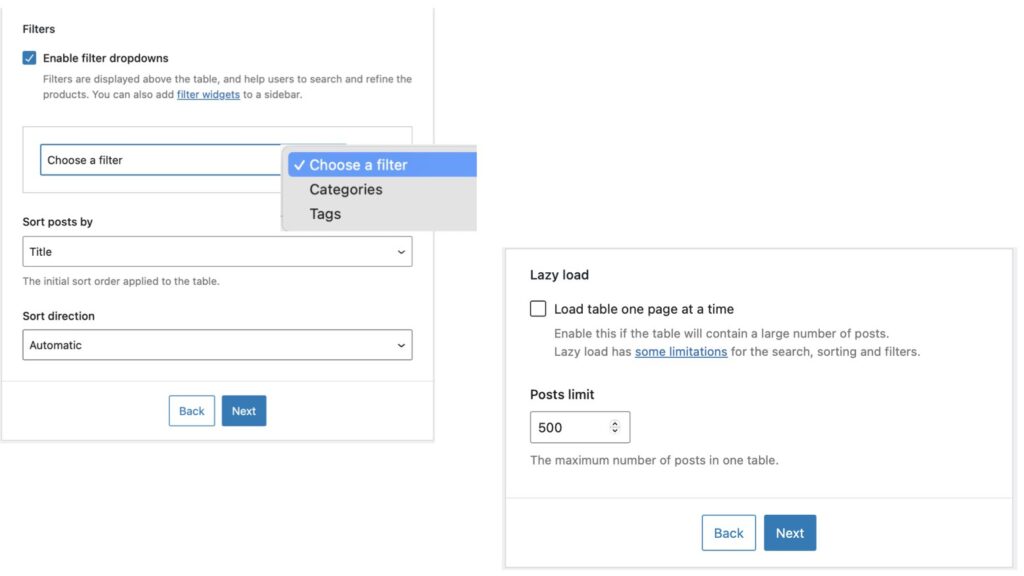Click the Choose a filter select box
1024x576 pixels.
[160, 160]
